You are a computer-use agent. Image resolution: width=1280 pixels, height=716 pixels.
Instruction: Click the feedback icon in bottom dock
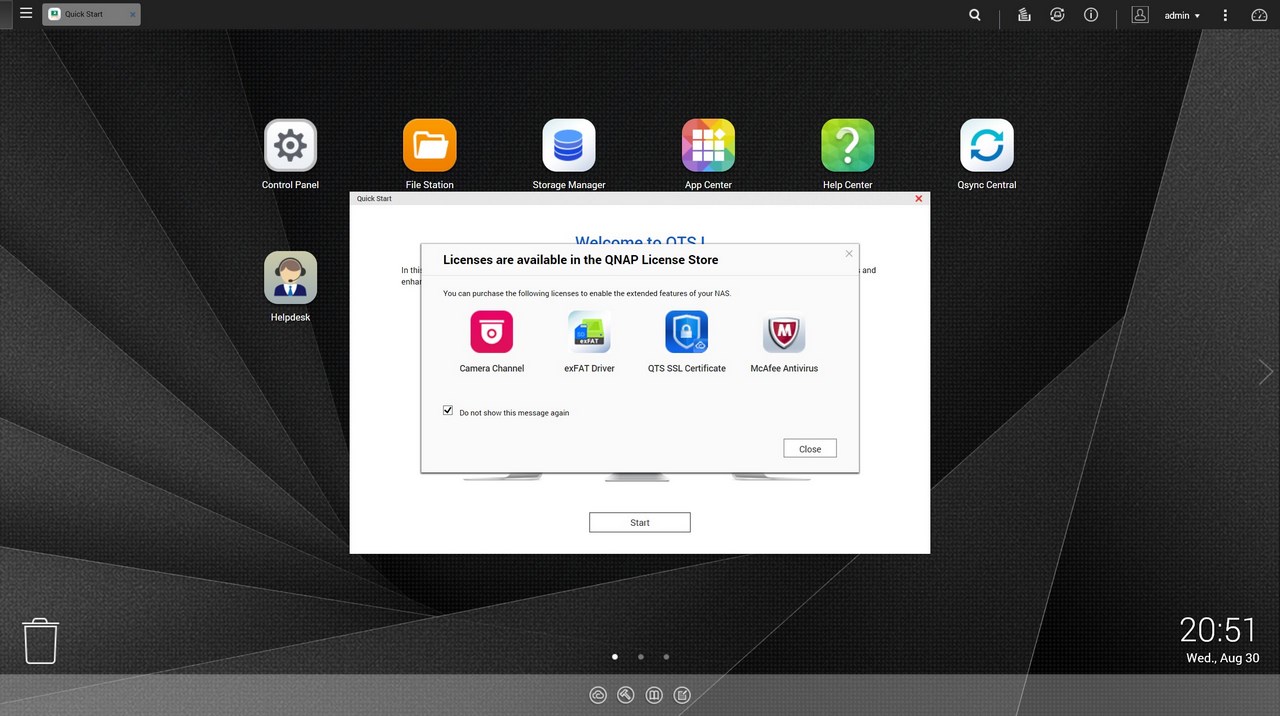pyautogui.click(x=682, y=694)
